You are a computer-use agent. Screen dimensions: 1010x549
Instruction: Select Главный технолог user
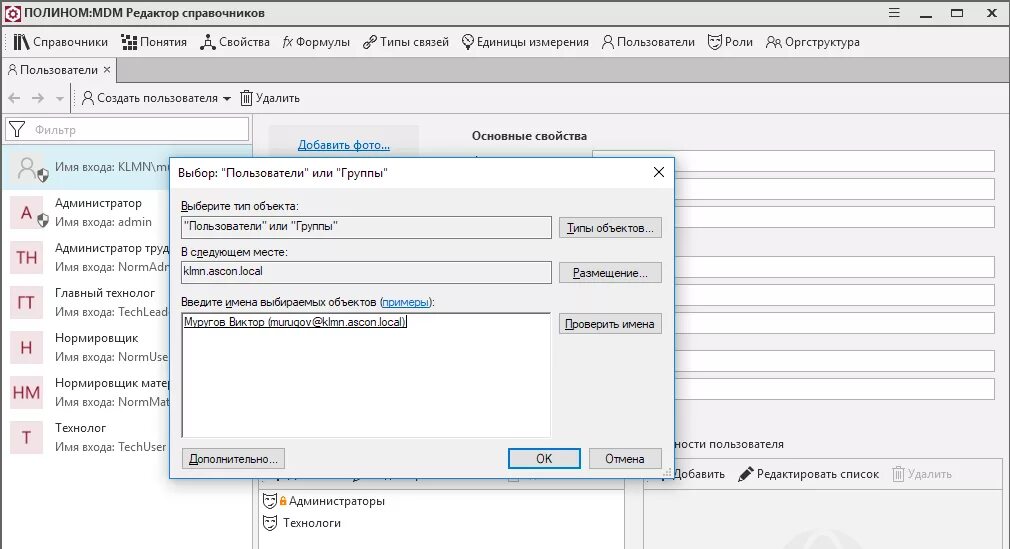click(86, 303)
